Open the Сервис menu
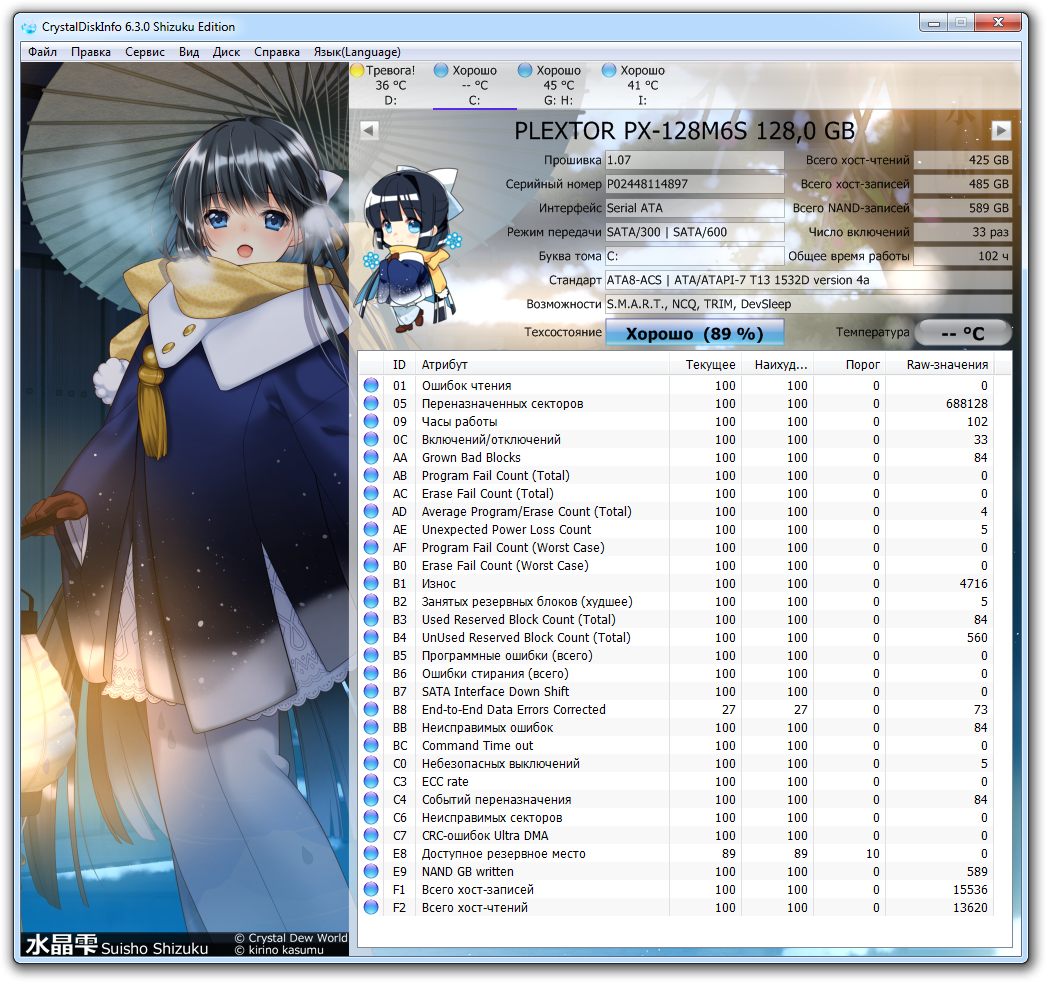The width and height of the screenshot is (1047, 983). coord(145,52)
